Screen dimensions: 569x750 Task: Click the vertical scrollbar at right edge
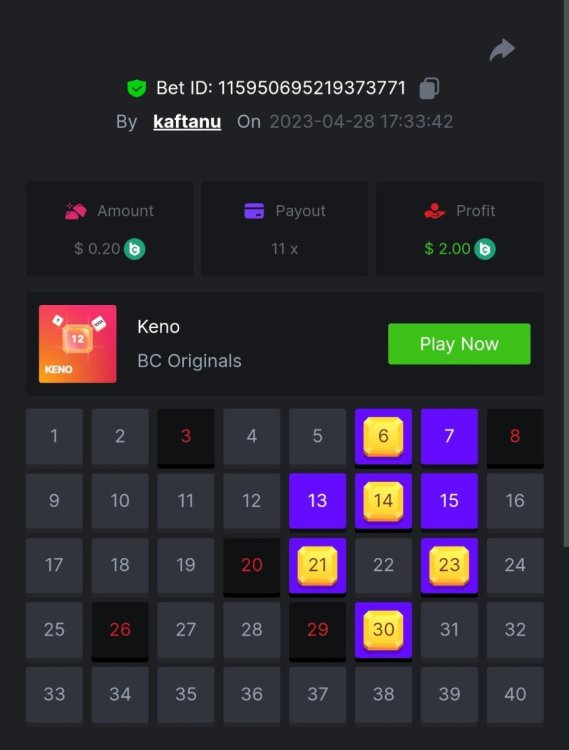[566, 274]
